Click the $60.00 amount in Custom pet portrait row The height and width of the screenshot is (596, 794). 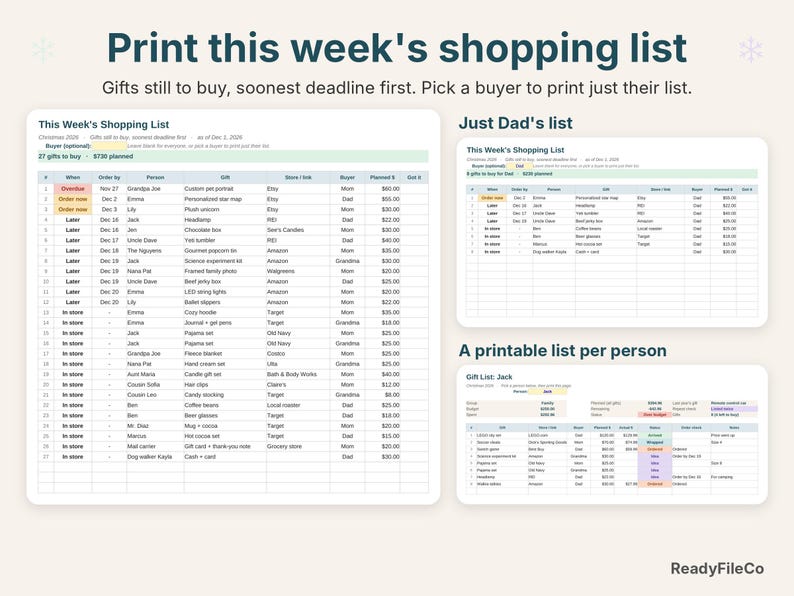coord(382,189)
